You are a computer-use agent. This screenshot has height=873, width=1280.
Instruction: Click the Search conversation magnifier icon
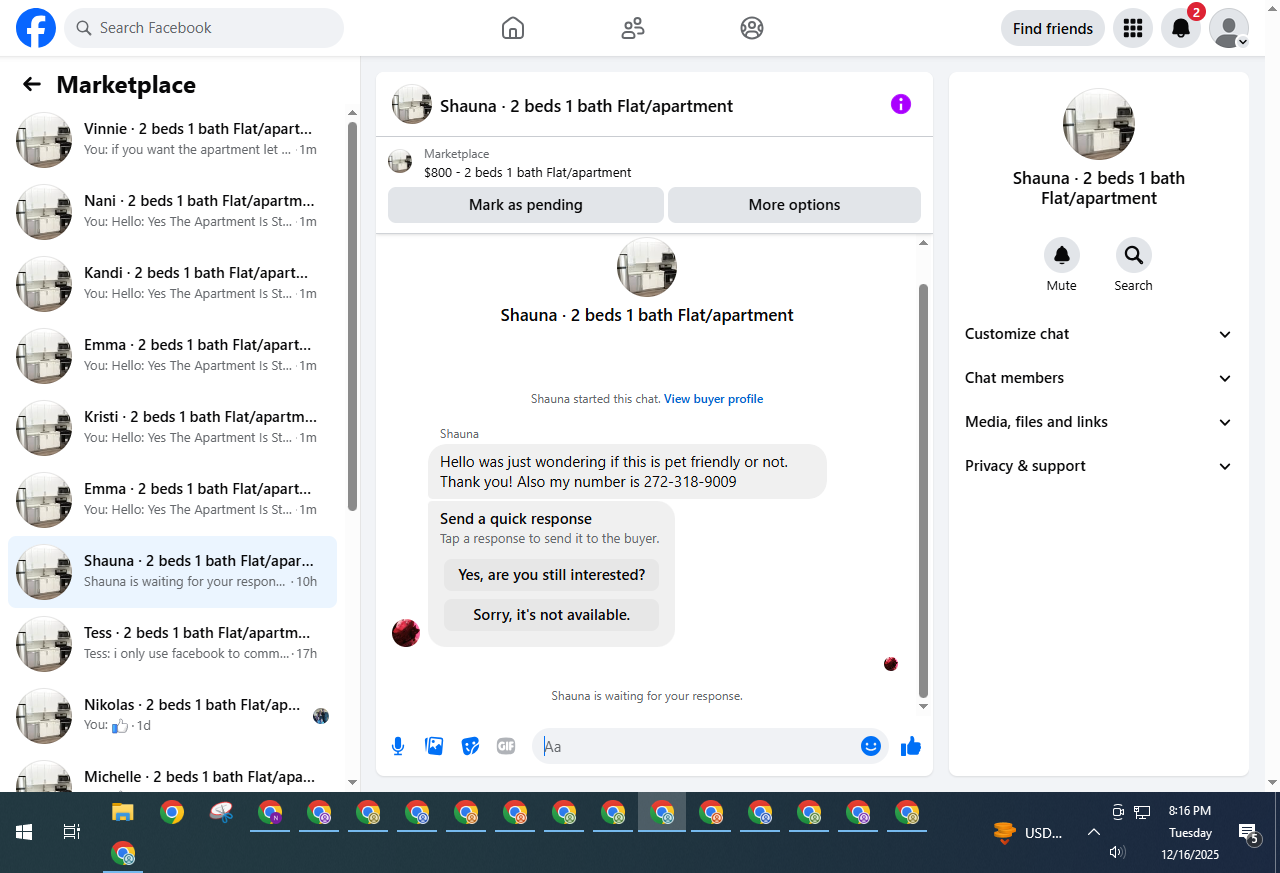[x=1133, y=255]
